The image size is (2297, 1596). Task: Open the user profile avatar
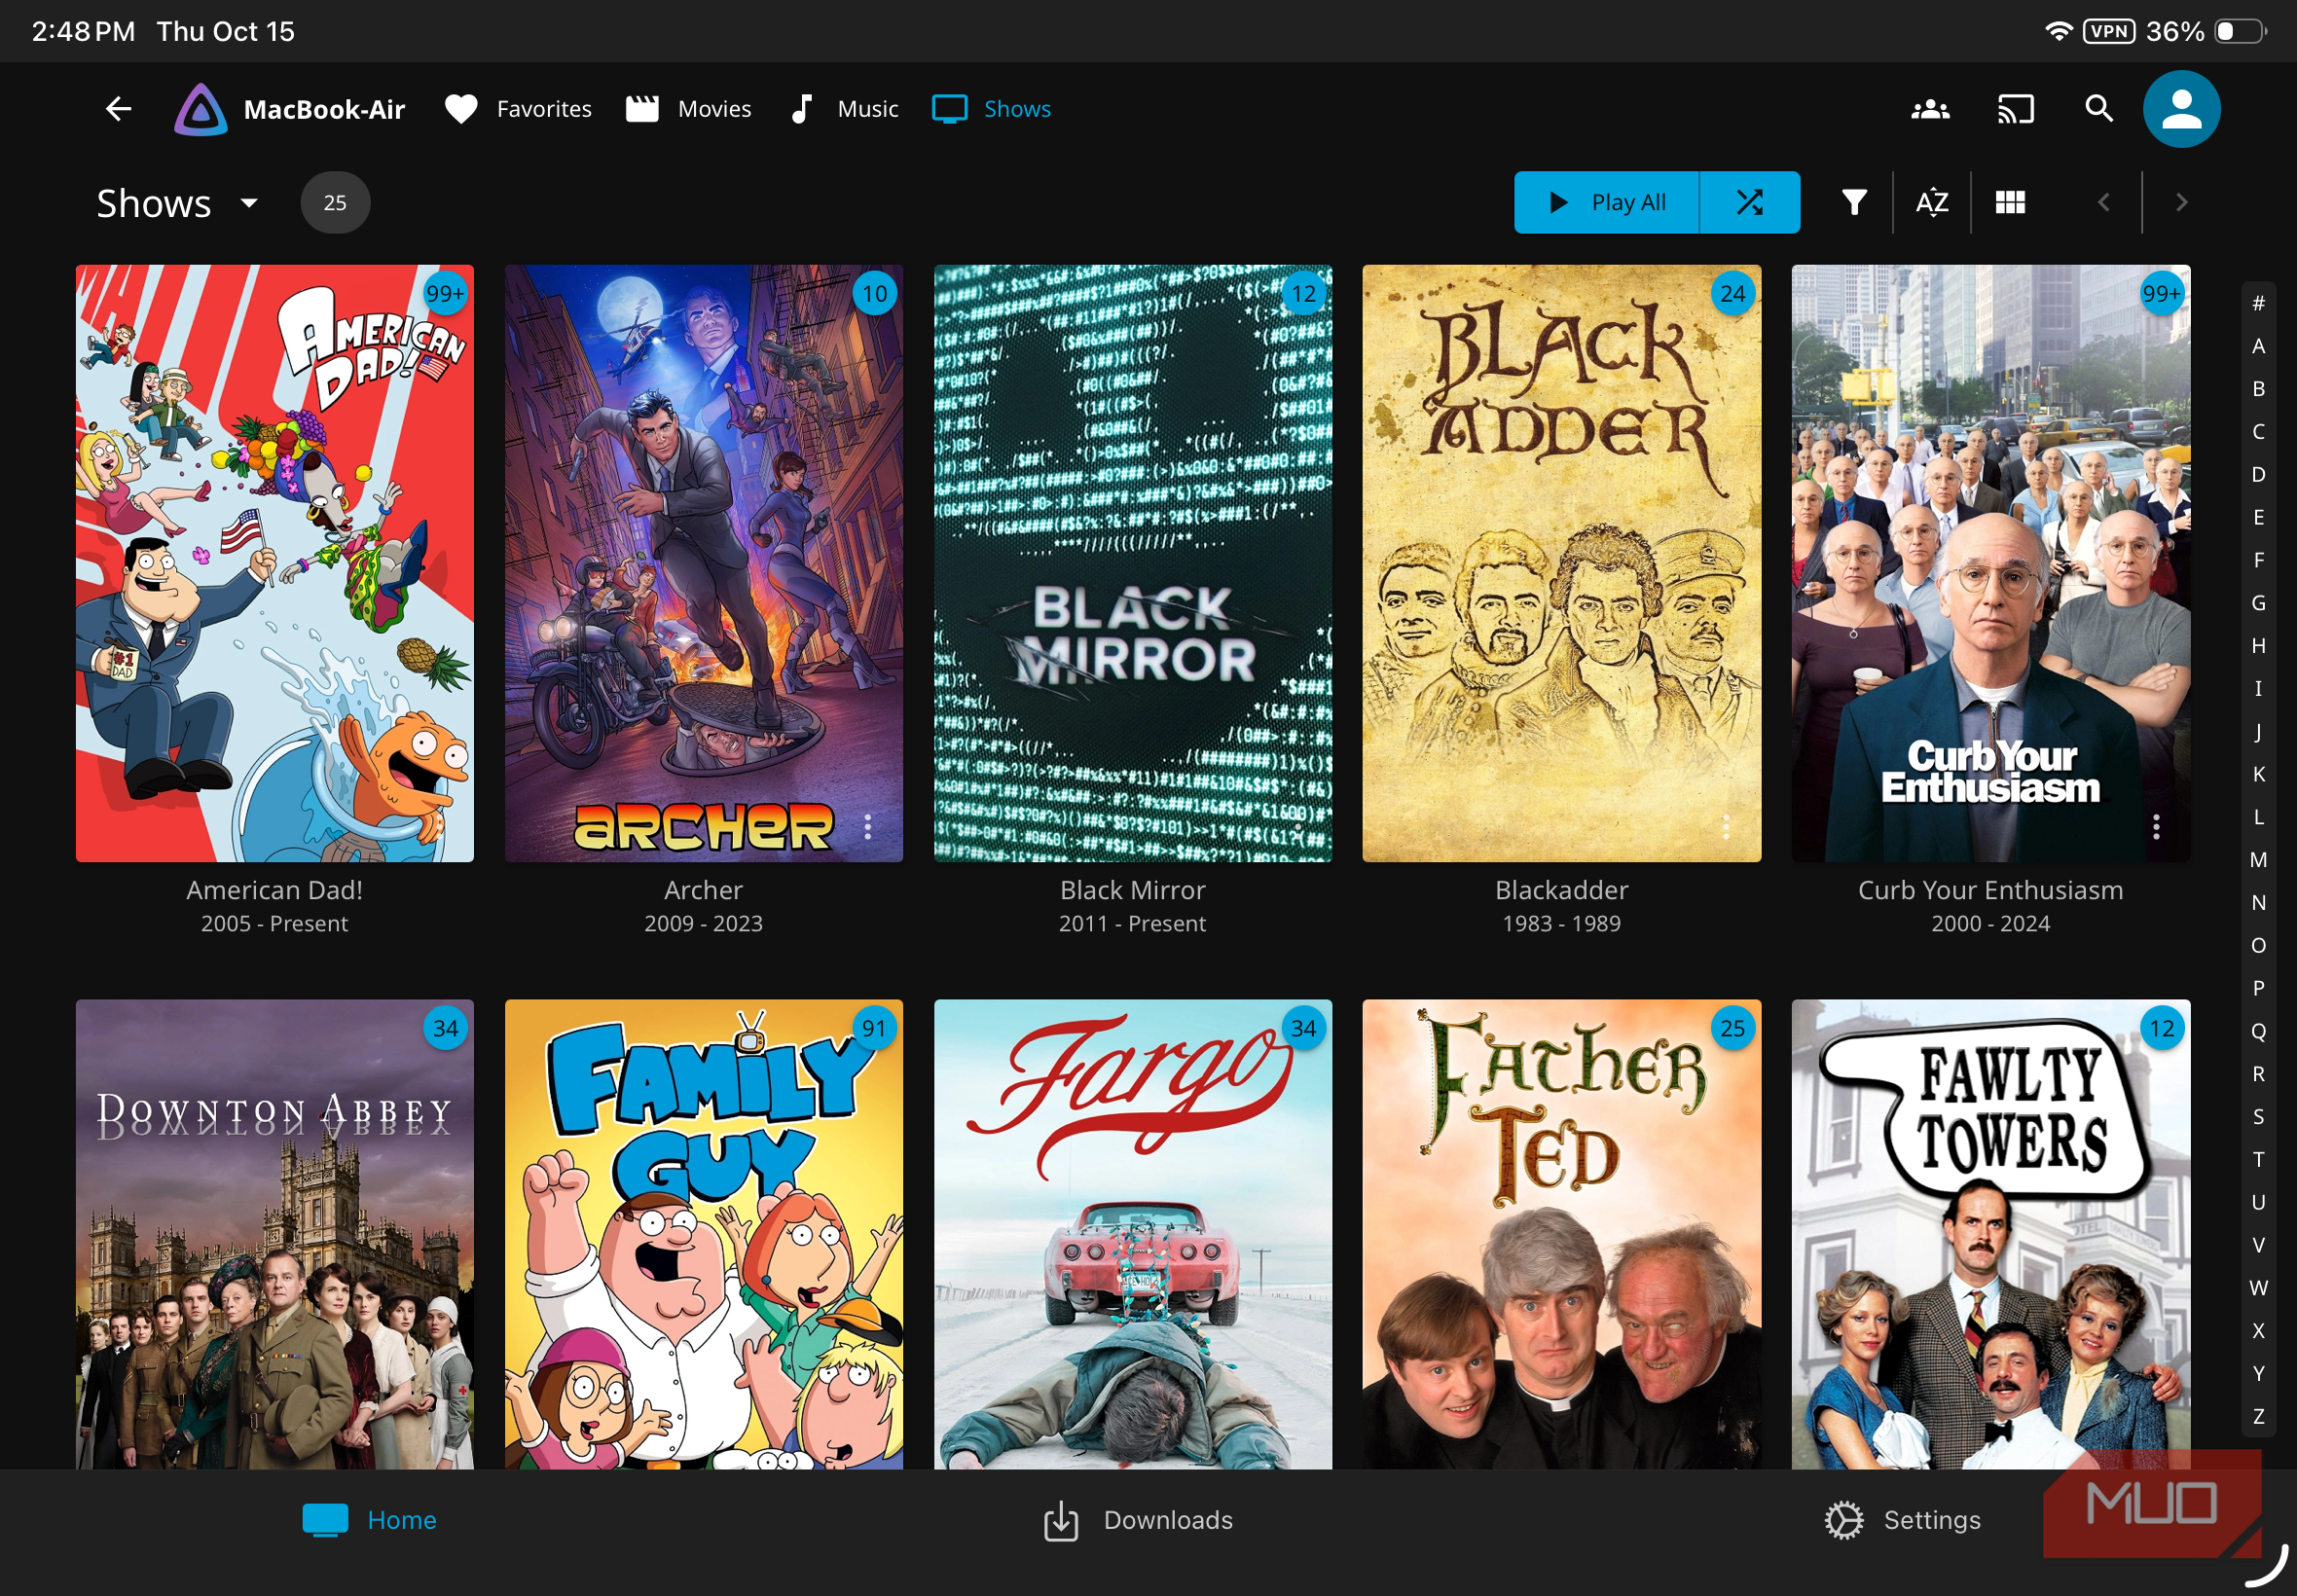2181,109
